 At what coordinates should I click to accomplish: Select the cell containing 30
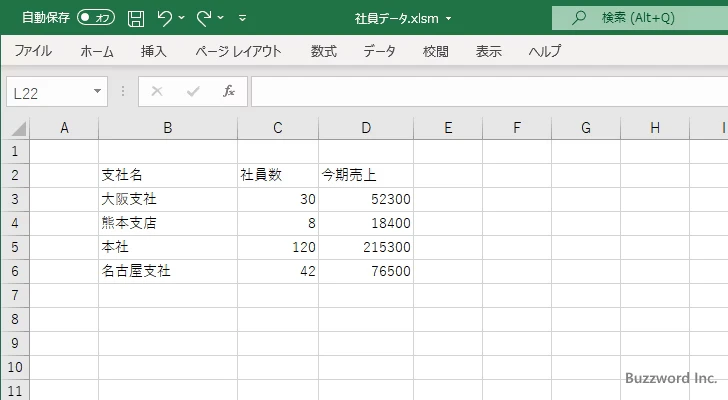point(278,200)
